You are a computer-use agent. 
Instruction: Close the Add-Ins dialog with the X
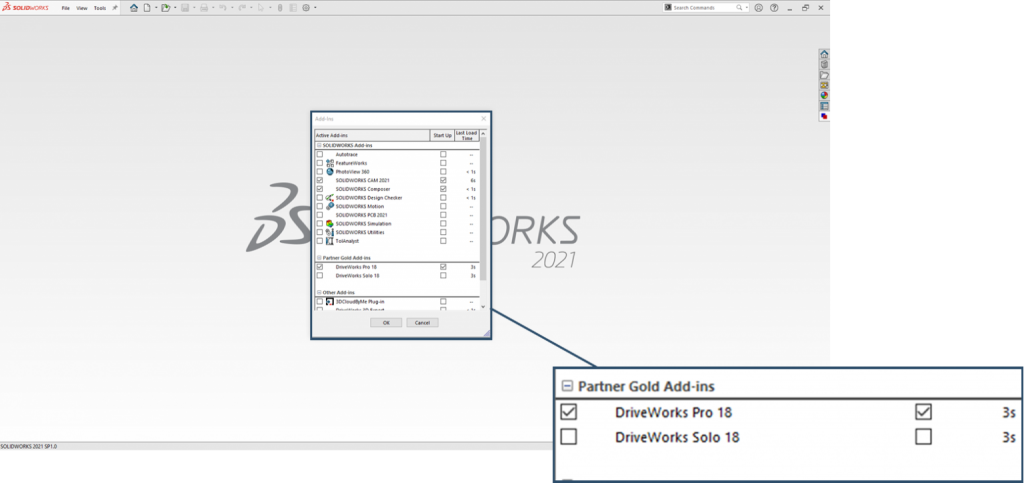pos(483,119)
